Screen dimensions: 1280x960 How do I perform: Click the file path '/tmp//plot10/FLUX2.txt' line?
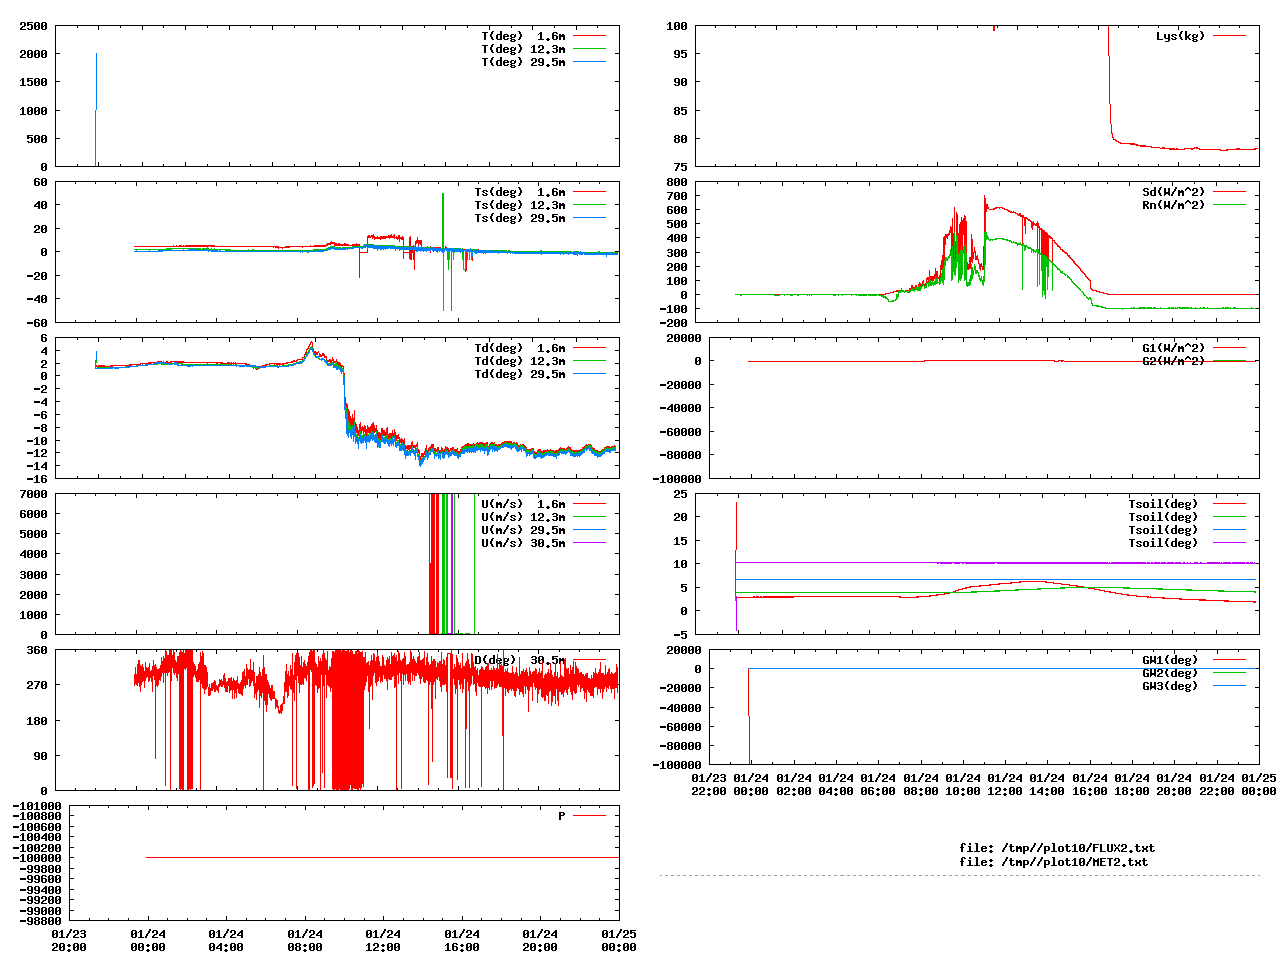(x=1057, y=848)
